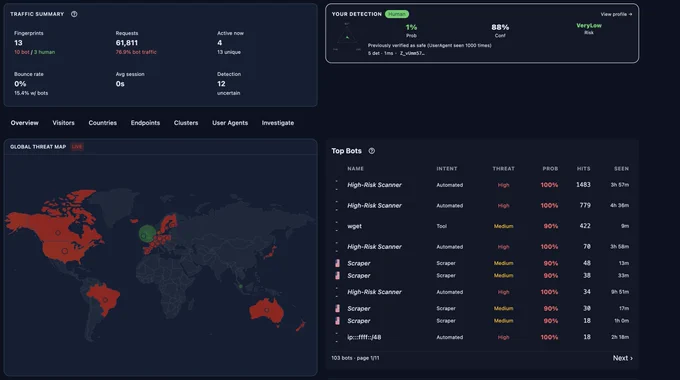680x380 pixels.
Task: Switch to Overview tab
Action: 25,123
